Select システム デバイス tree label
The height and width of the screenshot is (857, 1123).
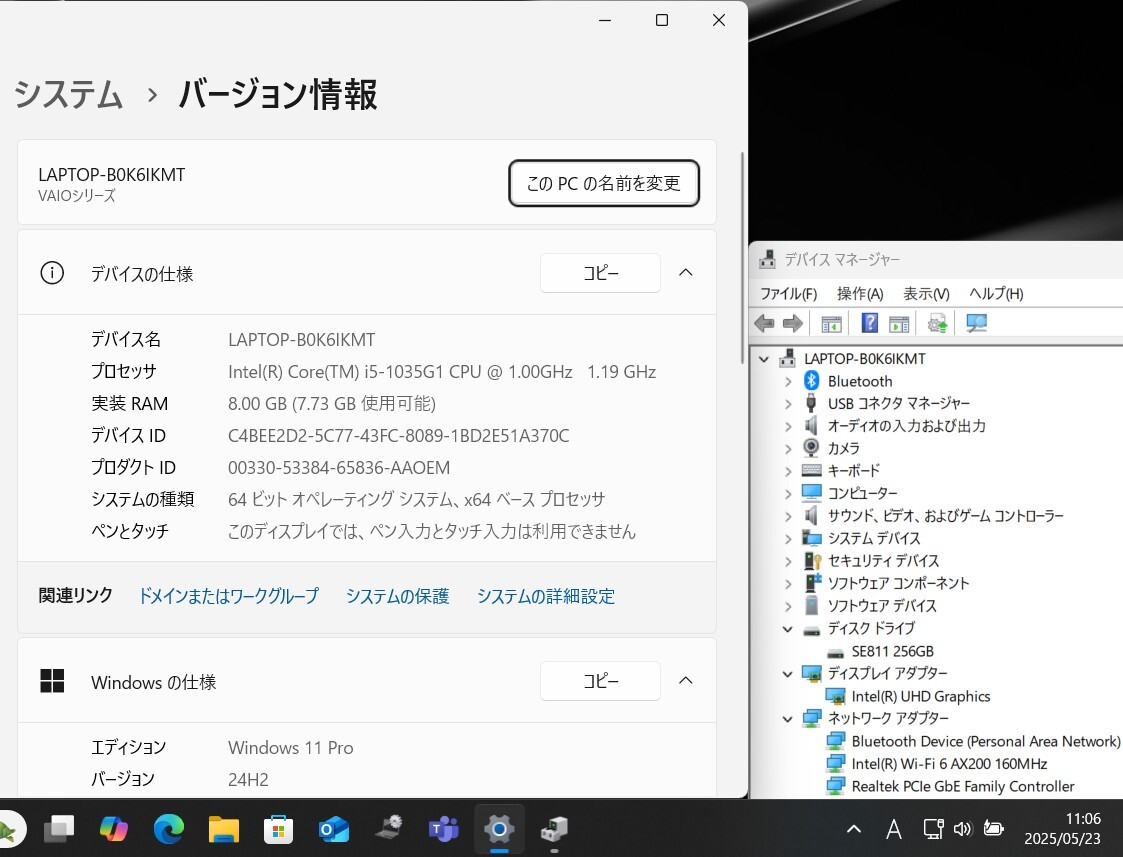pos(874,538)
